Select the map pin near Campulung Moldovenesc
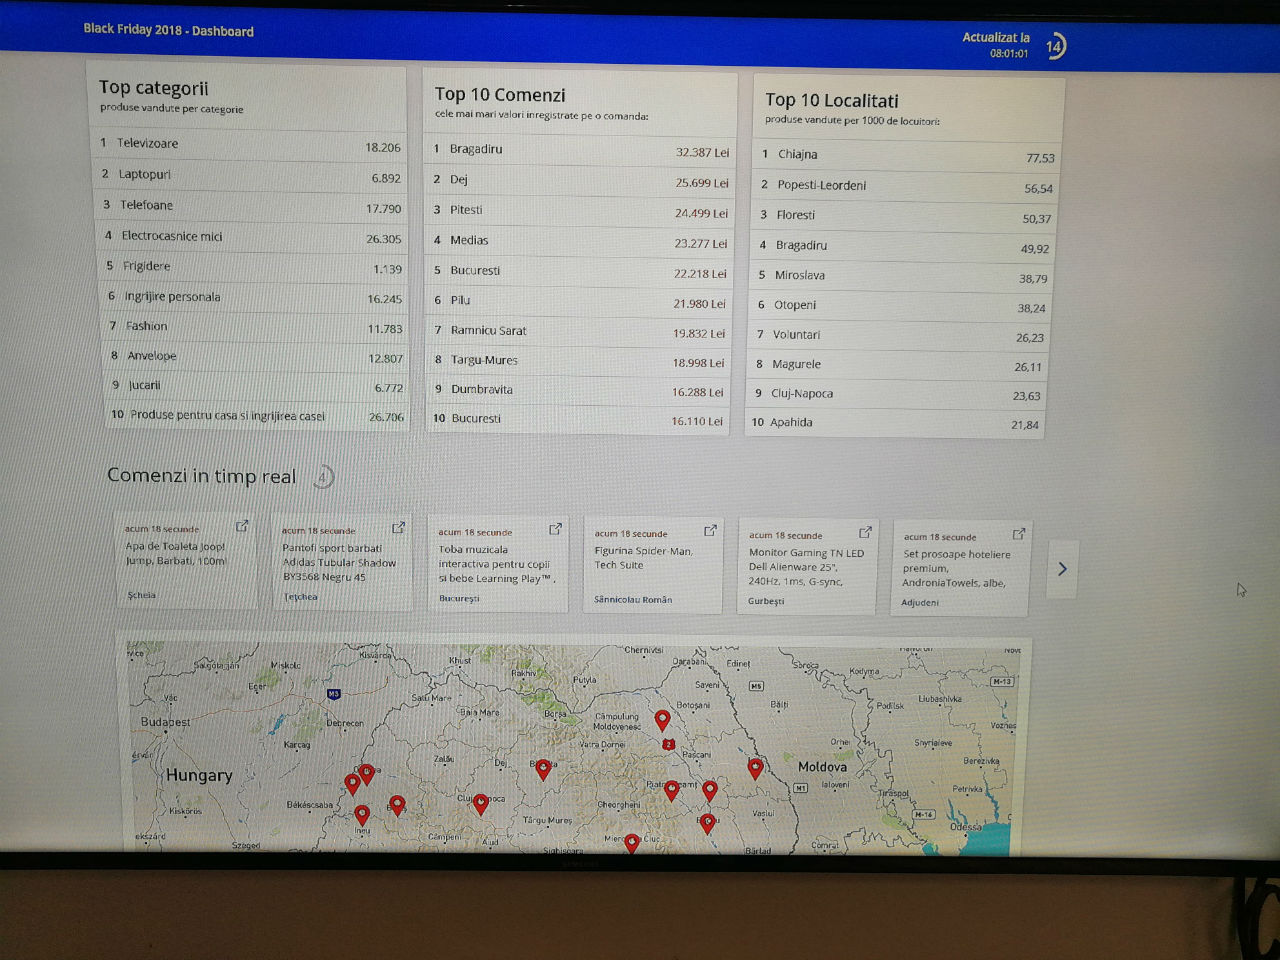This screenshot has height=960, width=1280. click(x=662, y=719)
